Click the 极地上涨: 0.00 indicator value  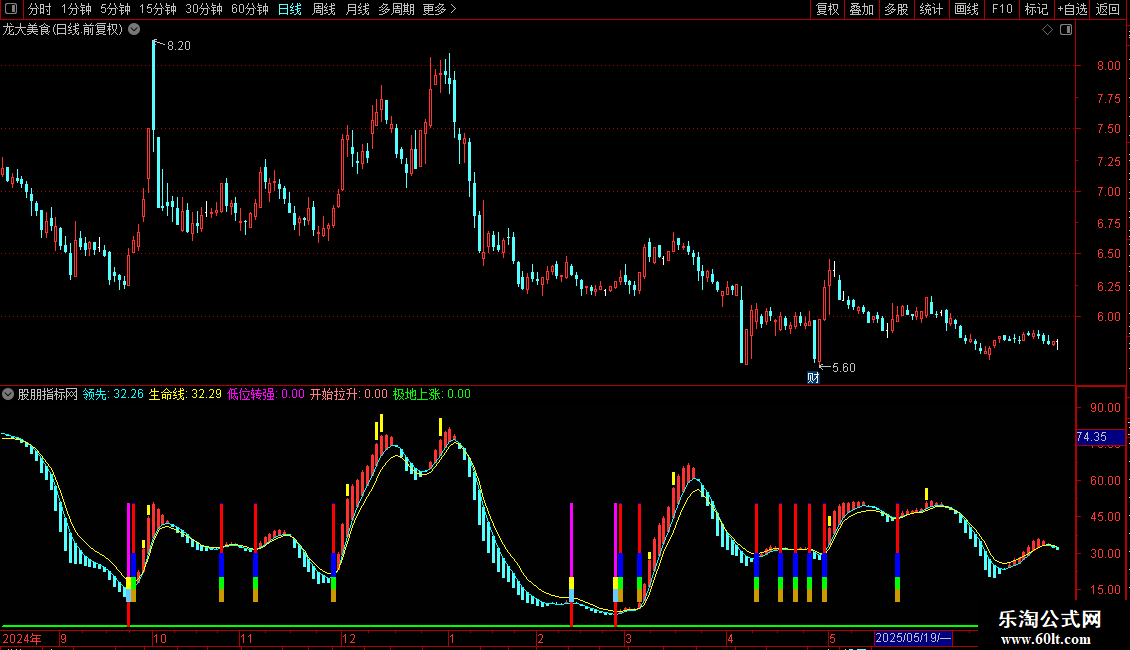432,394
